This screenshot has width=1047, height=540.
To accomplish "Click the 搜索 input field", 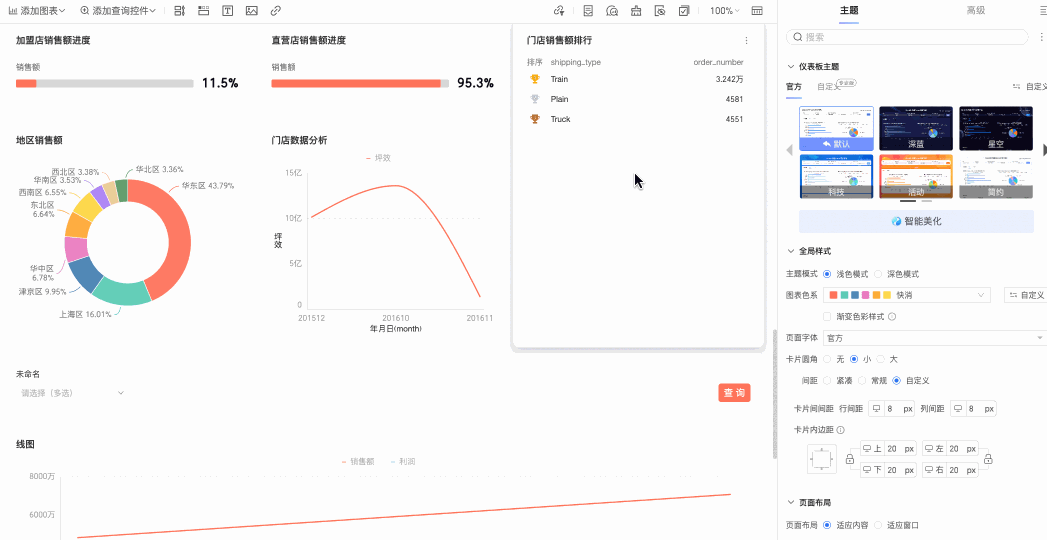I will (x=908, y=37).
